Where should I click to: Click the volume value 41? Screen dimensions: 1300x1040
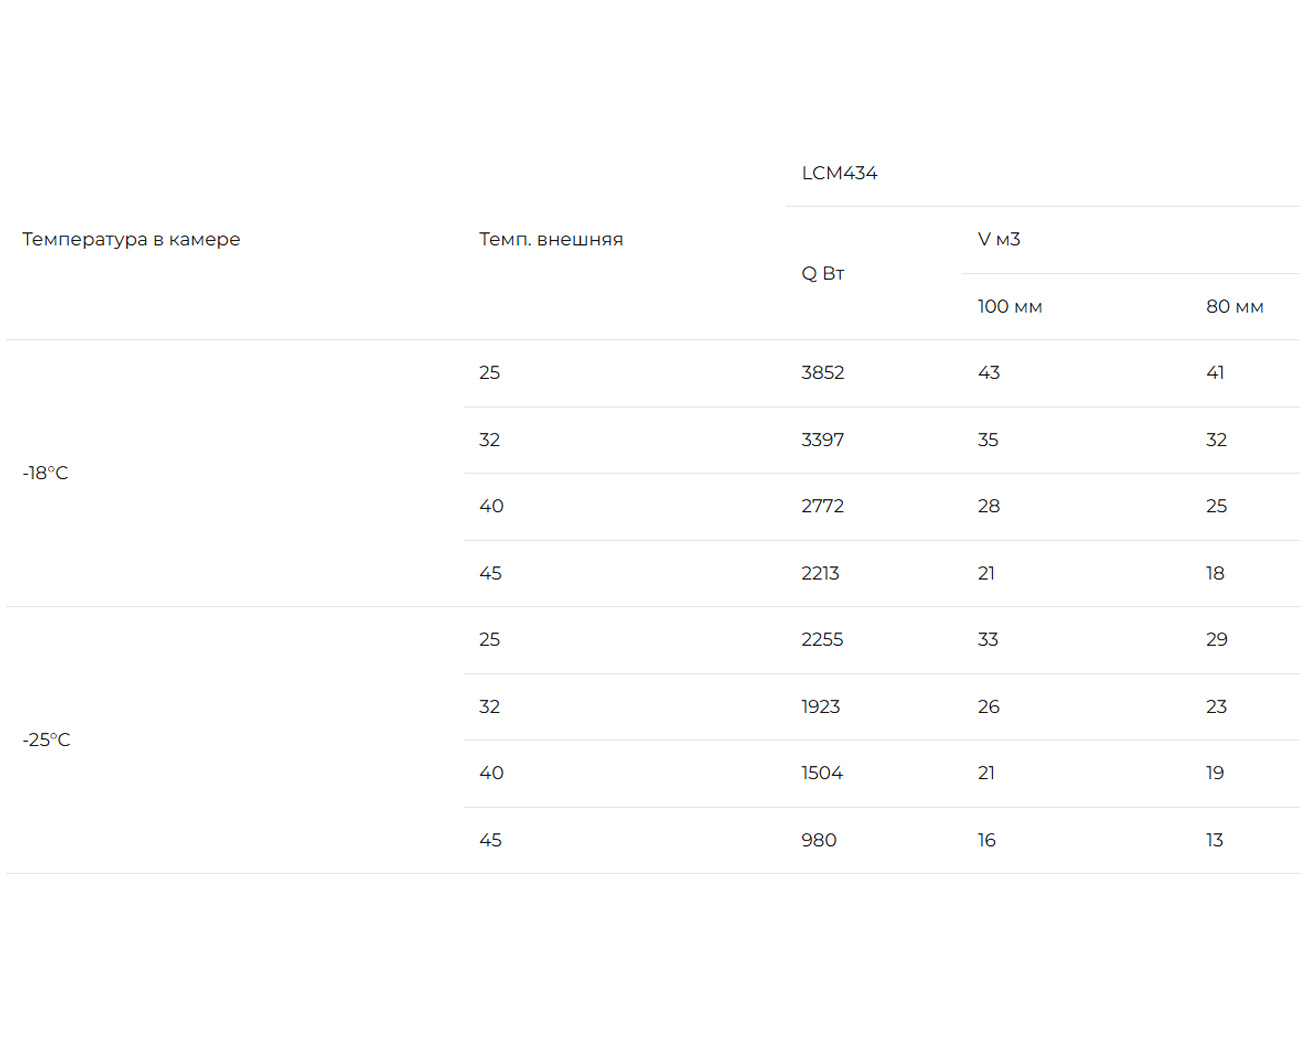point(1215,373)
